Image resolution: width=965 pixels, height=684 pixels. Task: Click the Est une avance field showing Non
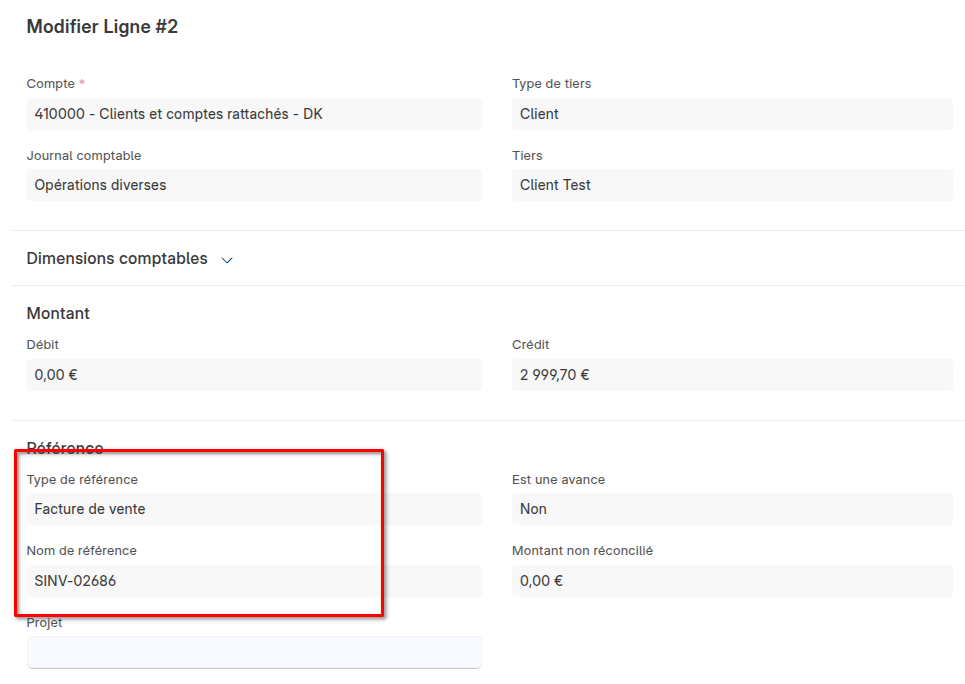pos(731,509)
